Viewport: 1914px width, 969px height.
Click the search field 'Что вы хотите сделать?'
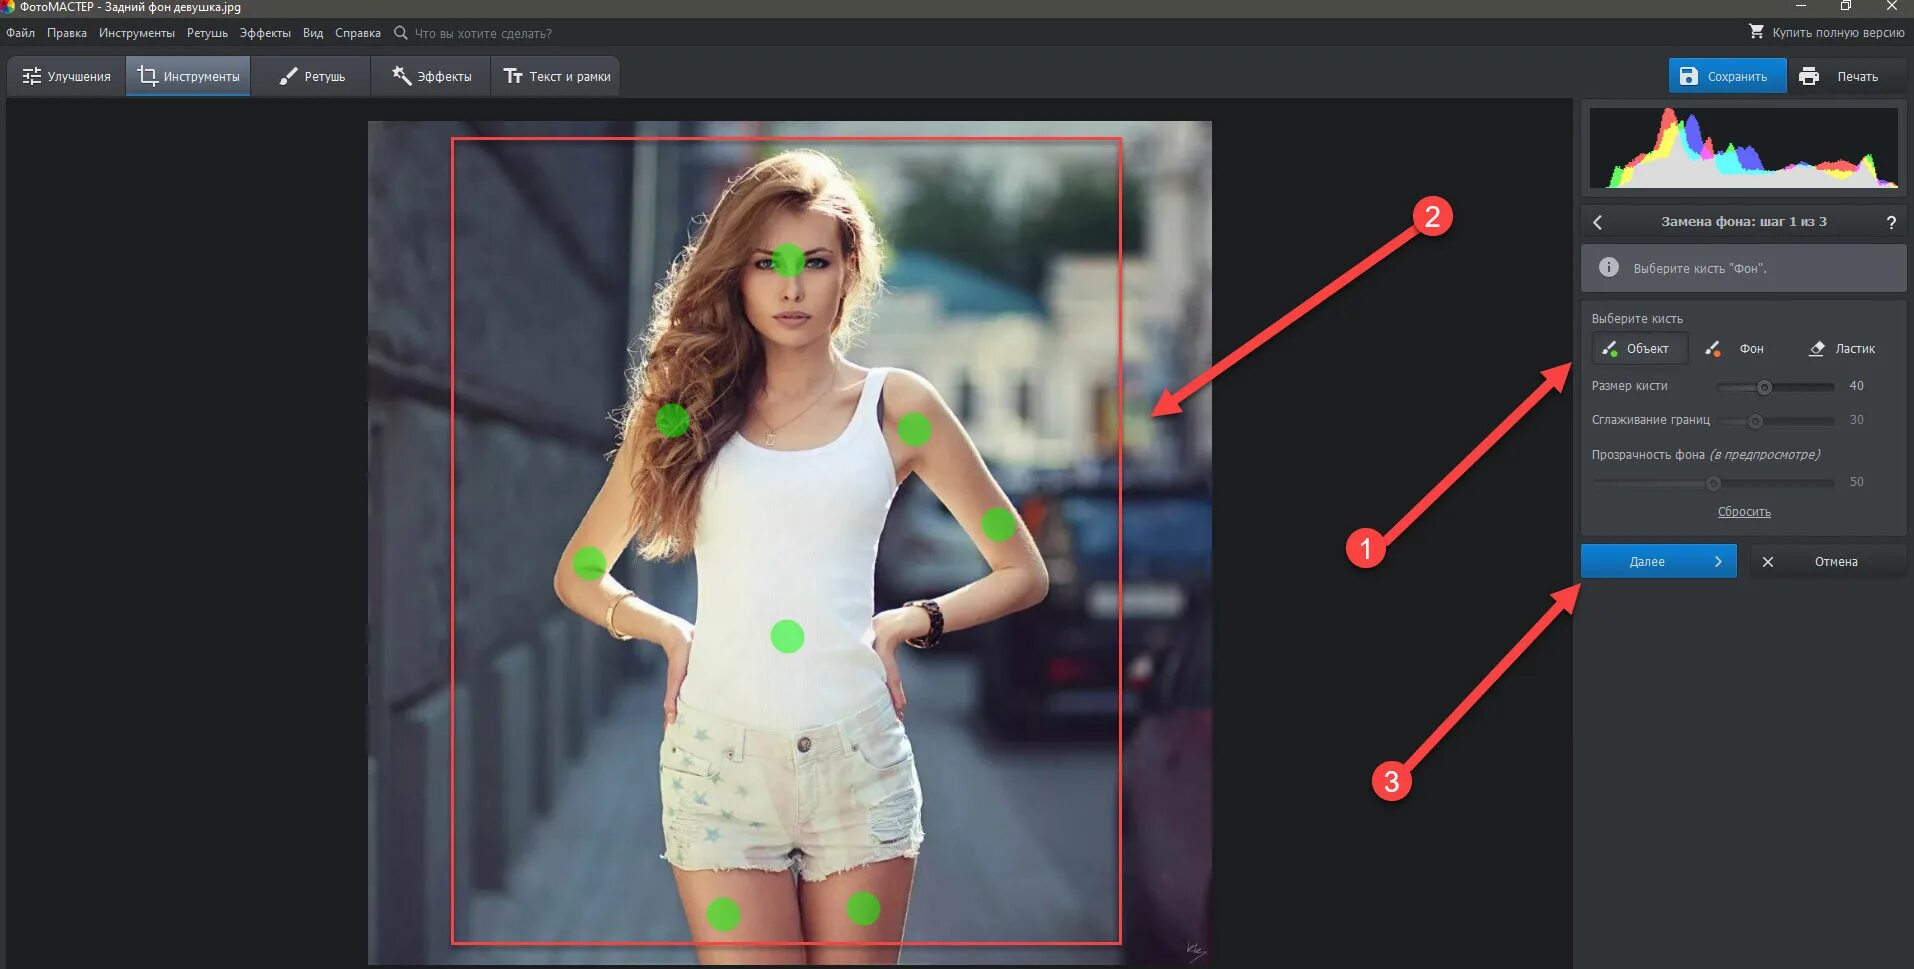click(483, 33)
